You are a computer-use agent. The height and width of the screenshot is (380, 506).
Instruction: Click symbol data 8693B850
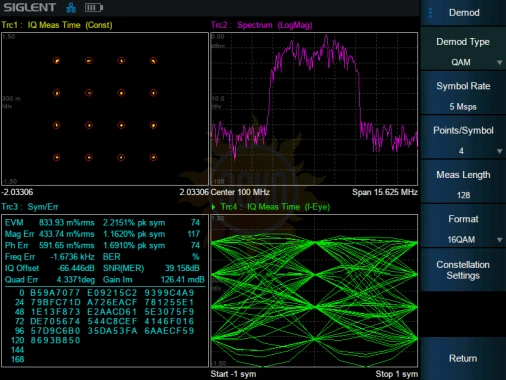click(x=55, y=340)
